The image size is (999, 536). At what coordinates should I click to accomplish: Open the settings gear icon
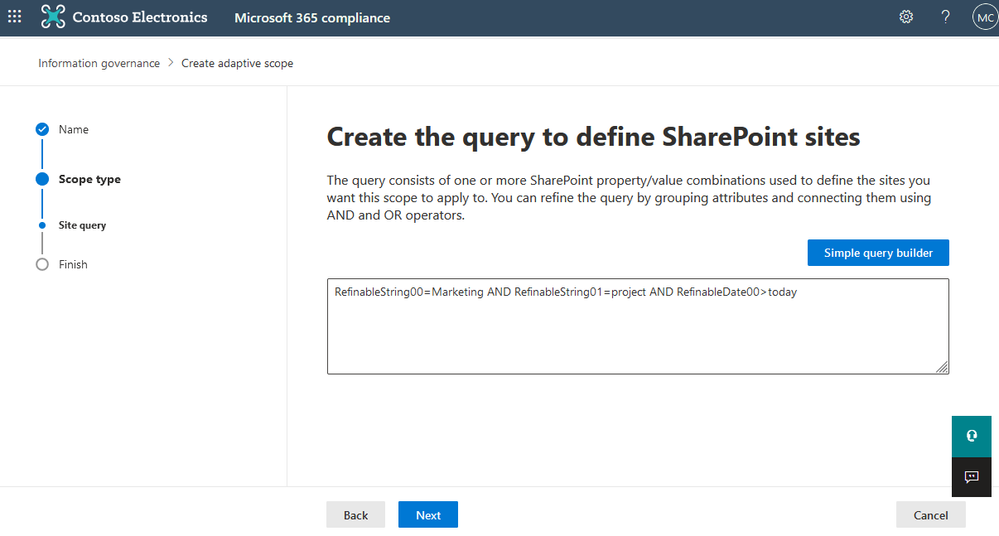point(906,17)
